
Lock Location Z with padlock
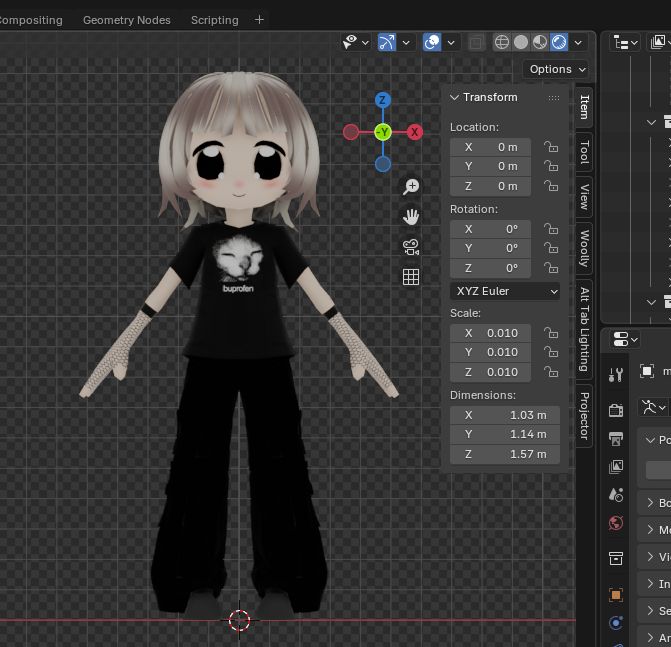(551, 186)
